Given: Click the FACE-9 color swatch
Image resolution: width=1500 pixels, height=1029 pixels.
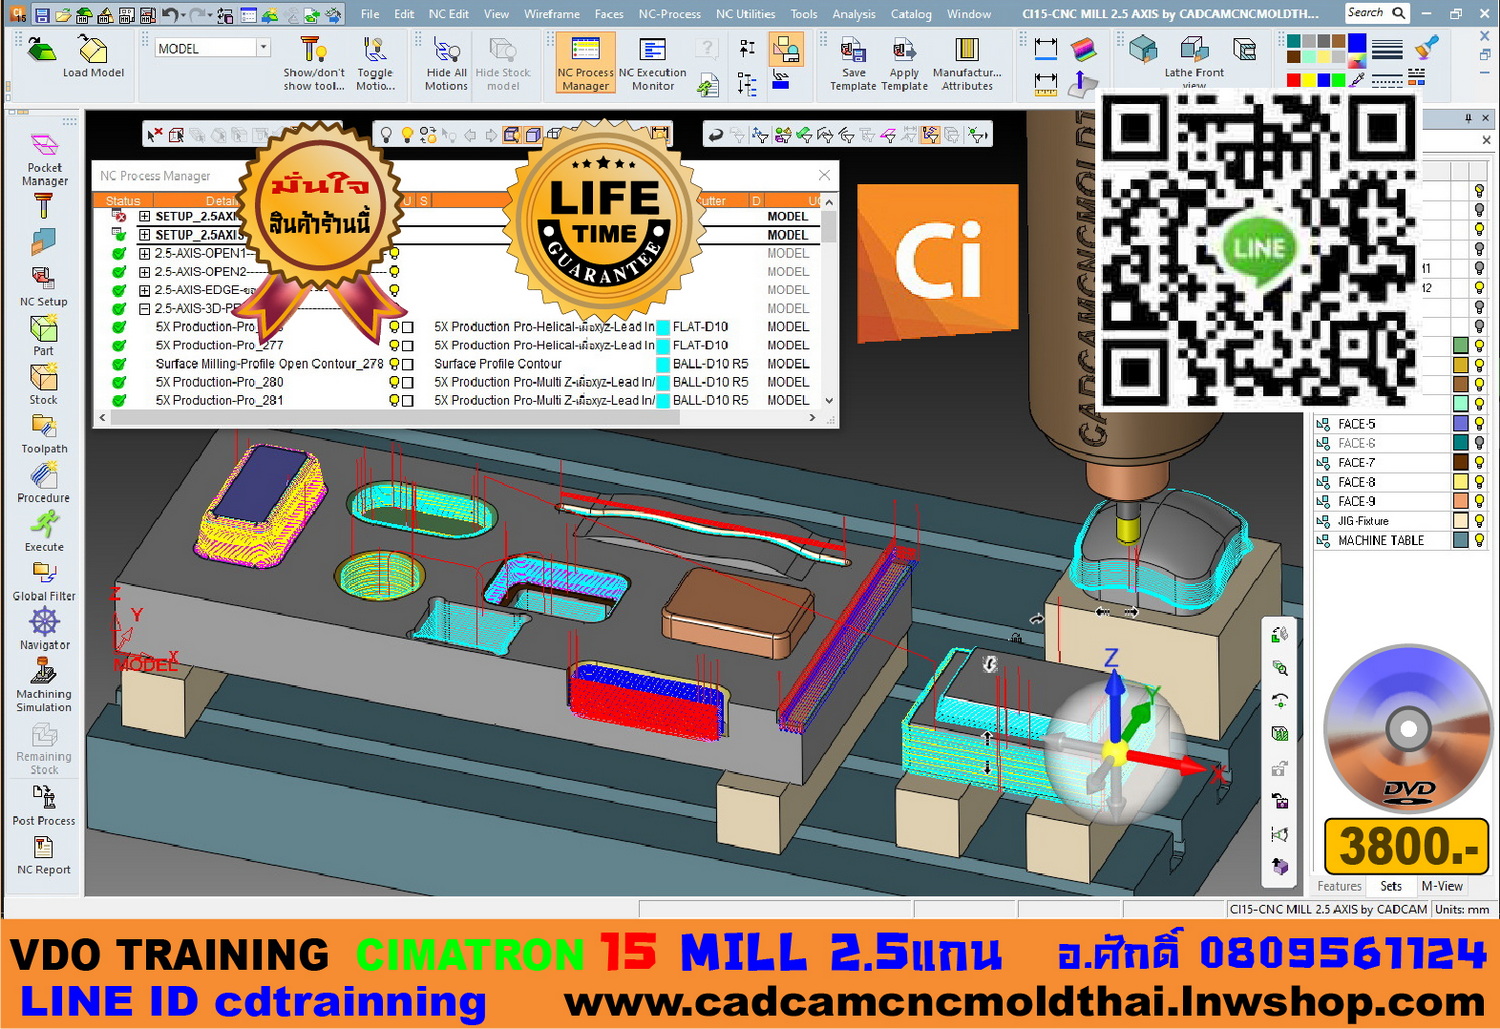Looking at the screenshot, I should coord(1460,501).
